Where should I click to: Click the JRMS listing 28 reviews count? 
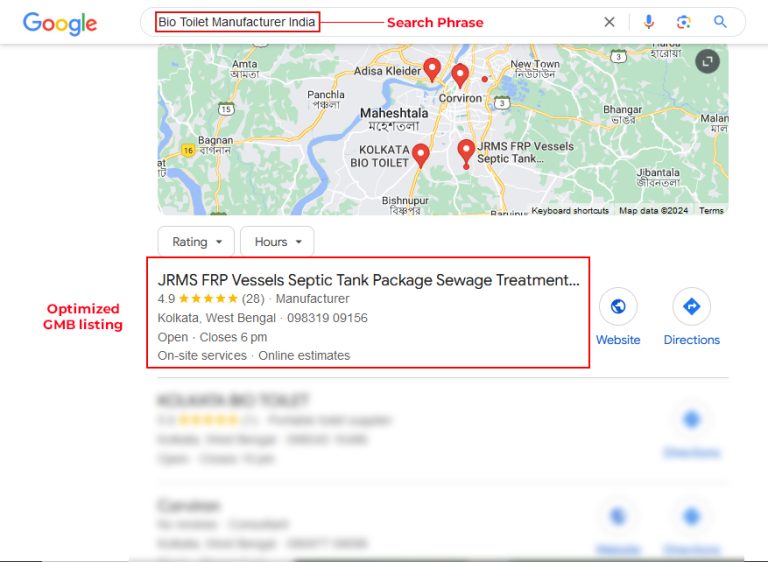(253, 299)
